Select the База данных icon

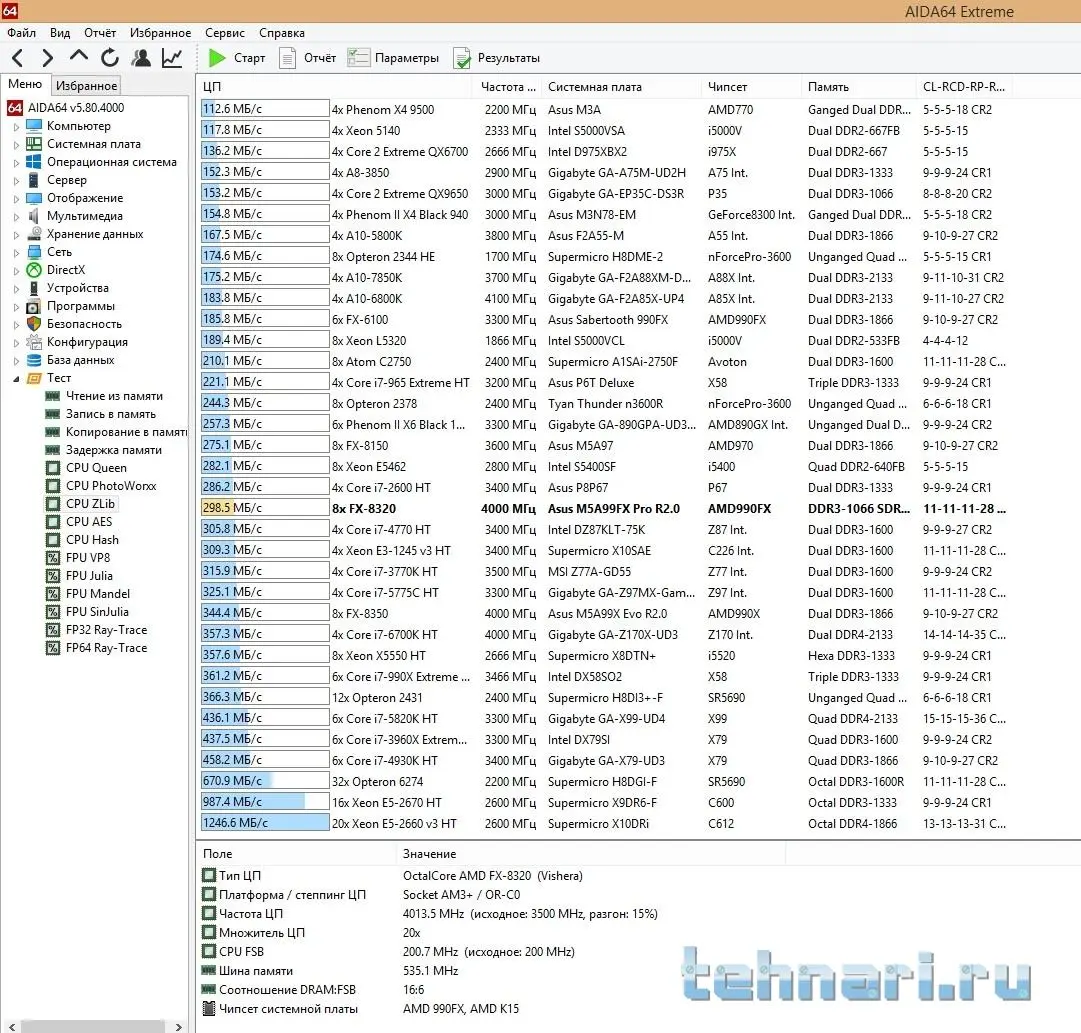(34, 360)
